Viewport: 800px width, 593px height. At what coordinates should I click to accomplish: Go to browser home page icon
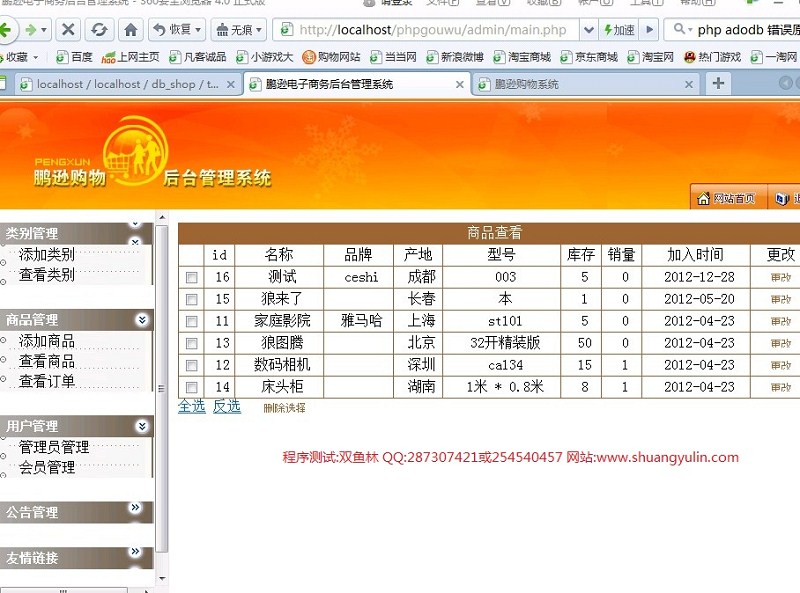coord(130,30)
